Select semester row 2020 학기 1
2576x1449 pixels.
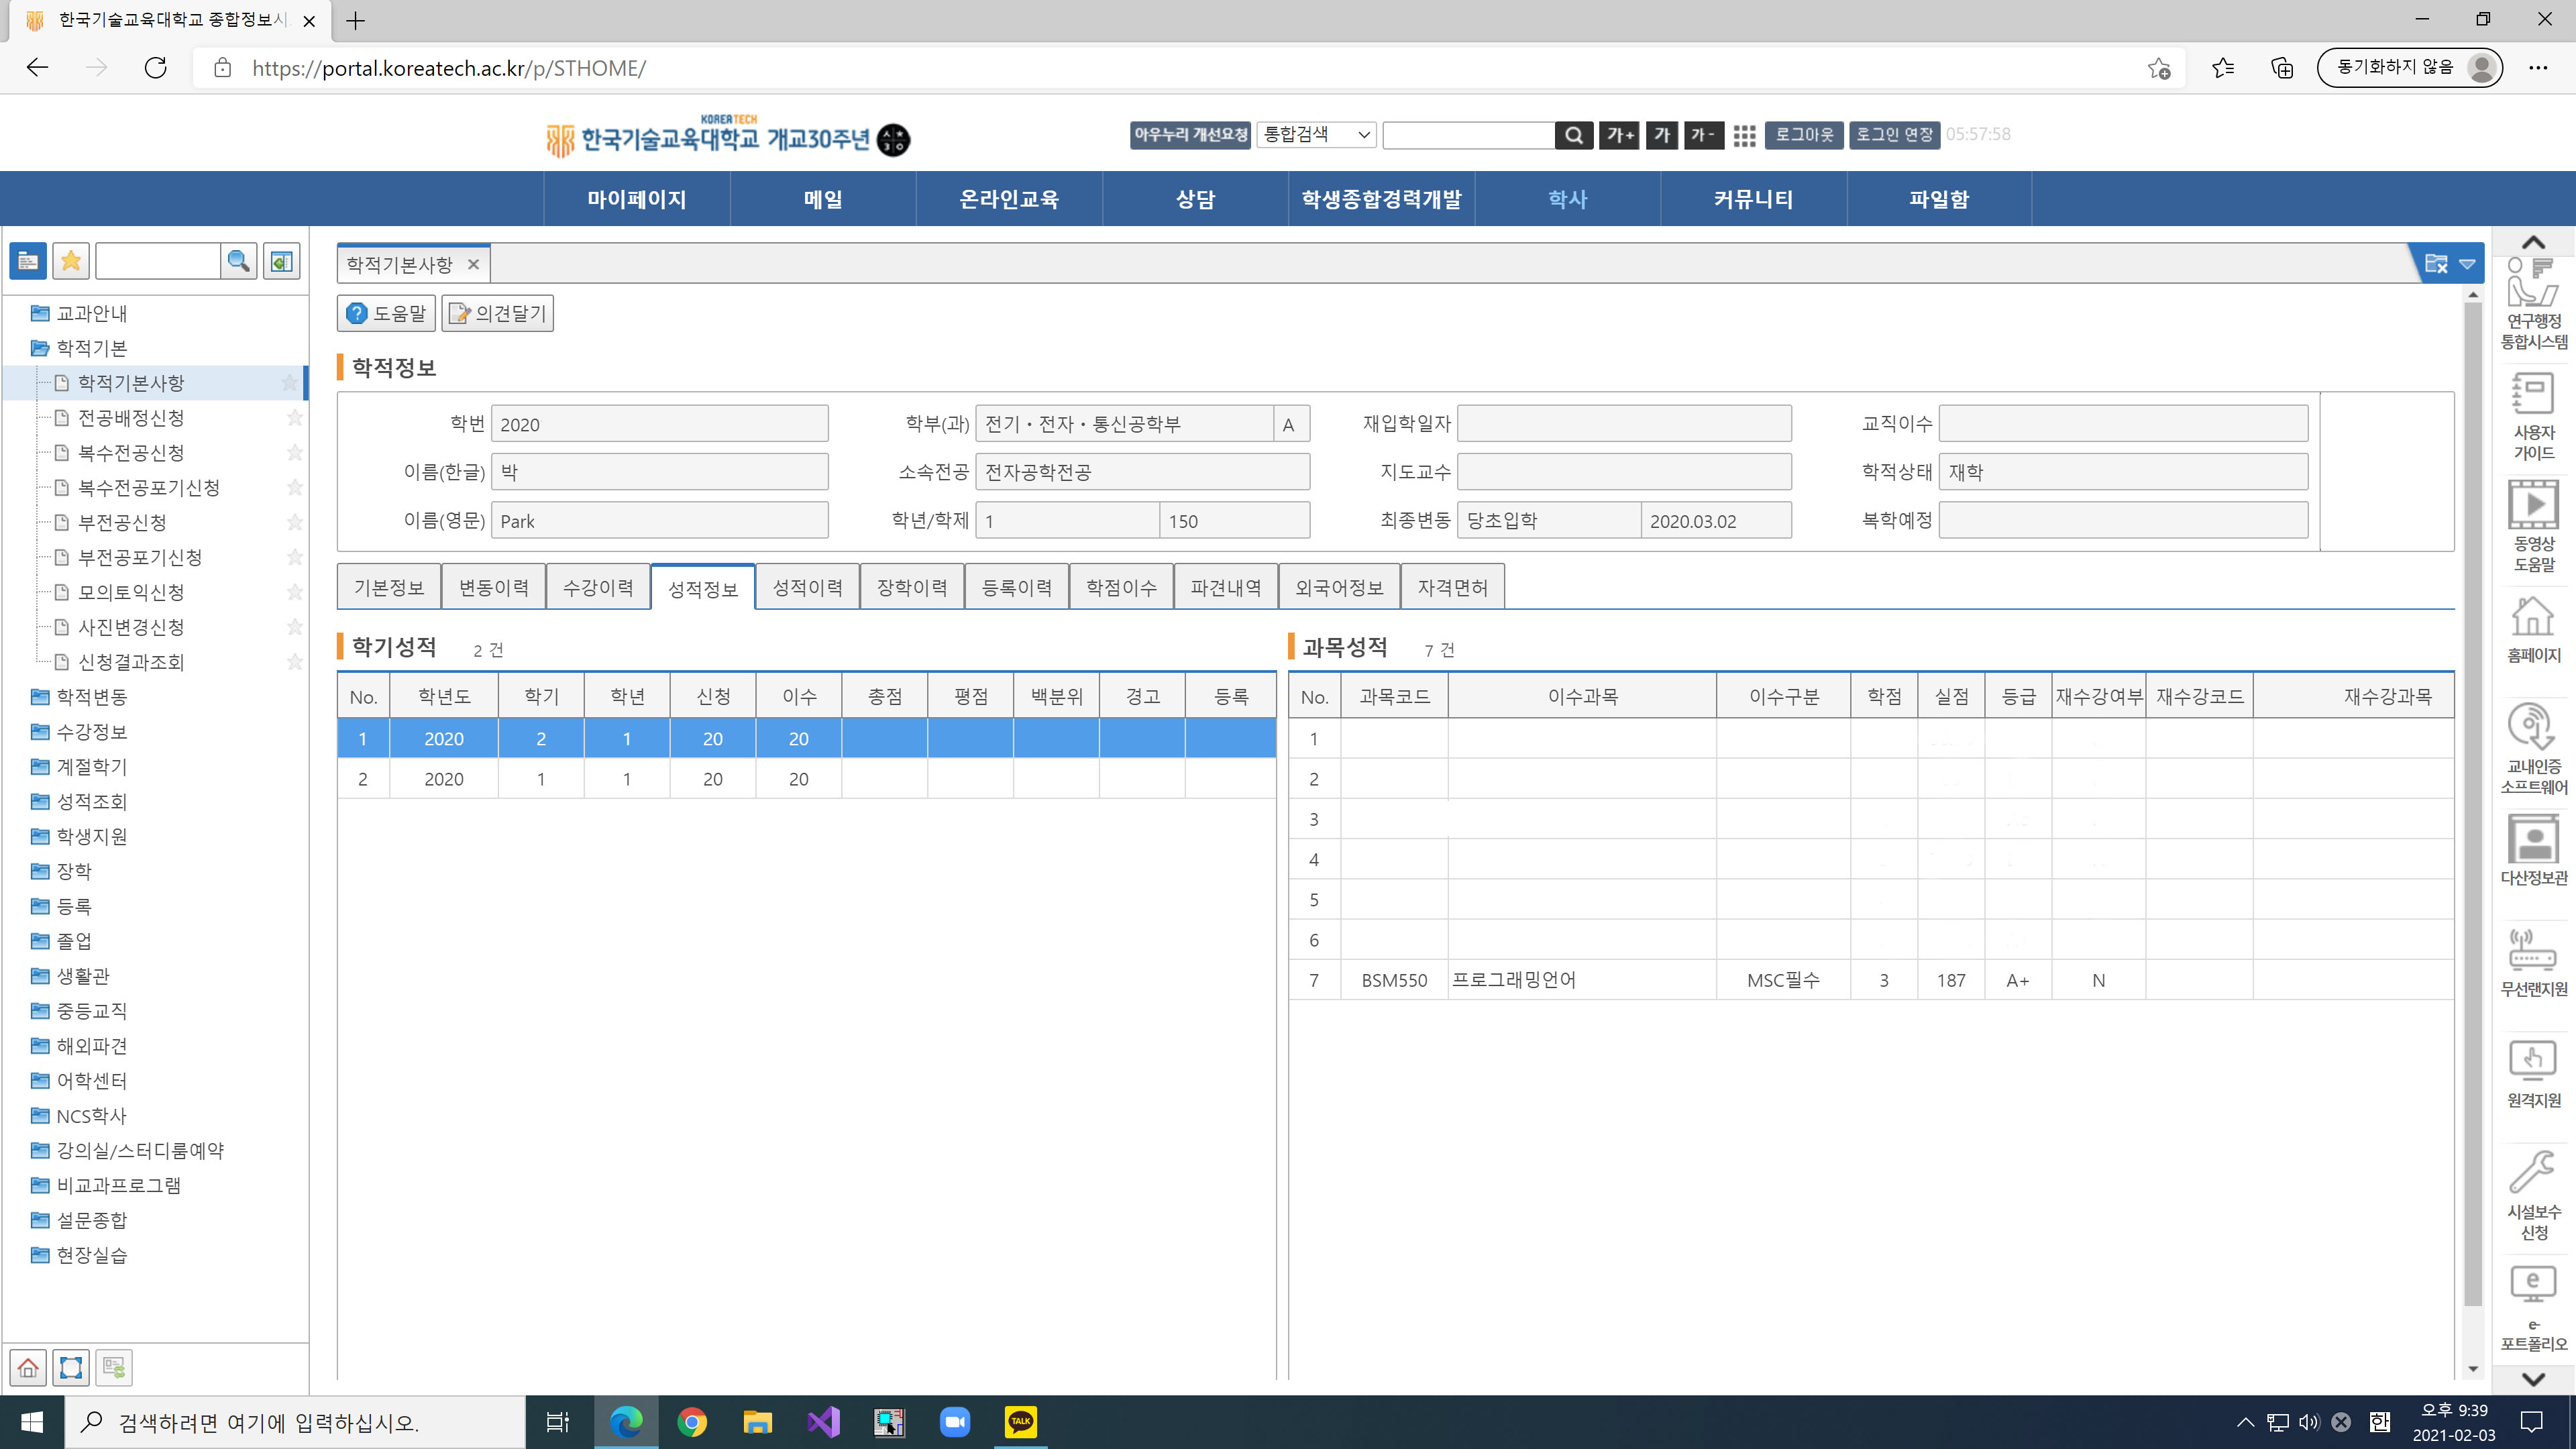pyautogui.click(x=806, y=779)
